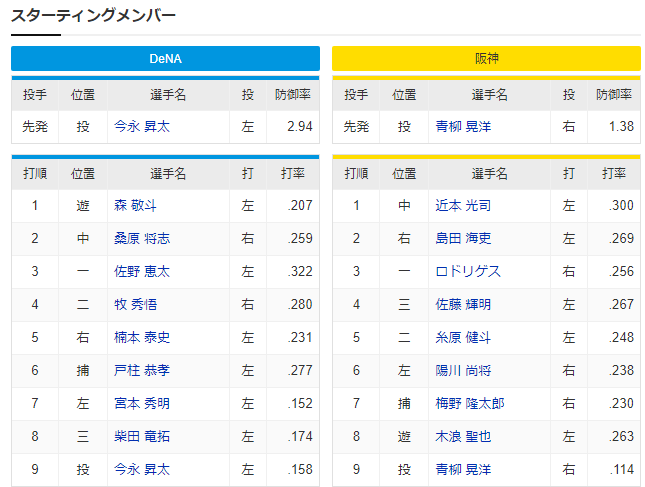The image size is (645, 487).
Task: Select batting average .267
Action: coord(621,304)
